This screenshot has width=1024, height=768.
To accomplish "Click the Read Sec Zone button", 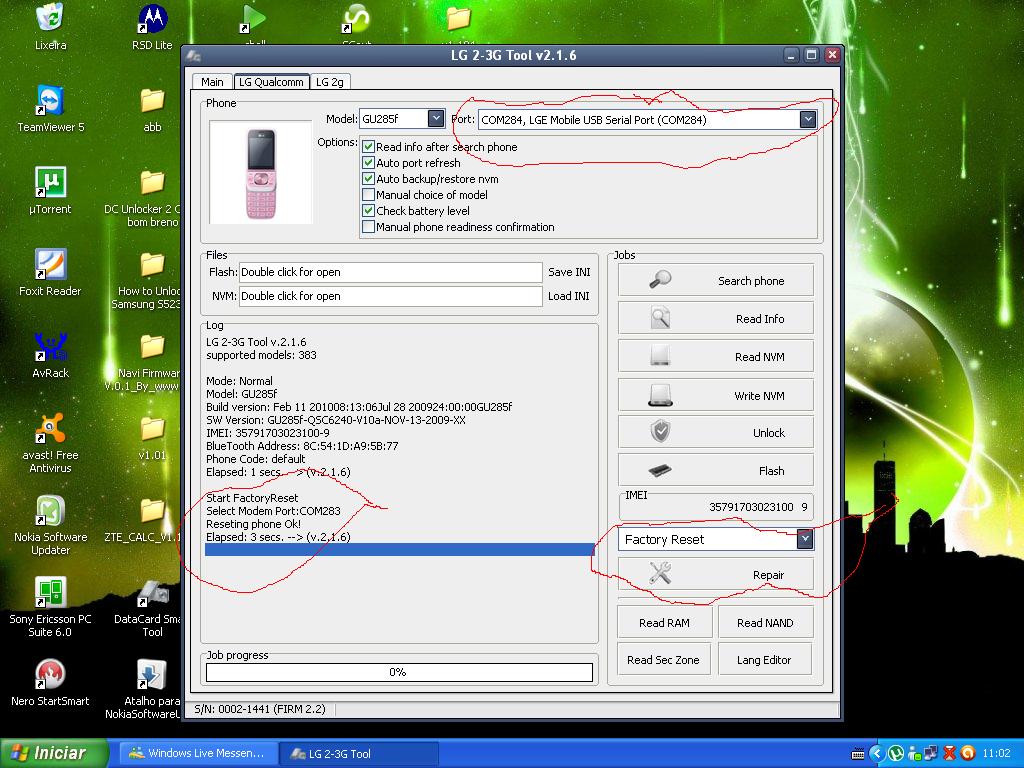I will (663, 660).
